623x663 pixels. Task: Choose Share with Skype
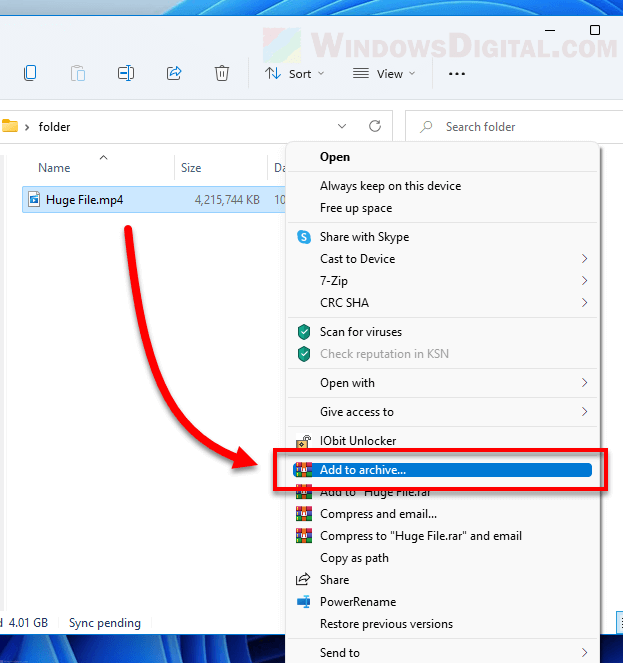(442, 237)
